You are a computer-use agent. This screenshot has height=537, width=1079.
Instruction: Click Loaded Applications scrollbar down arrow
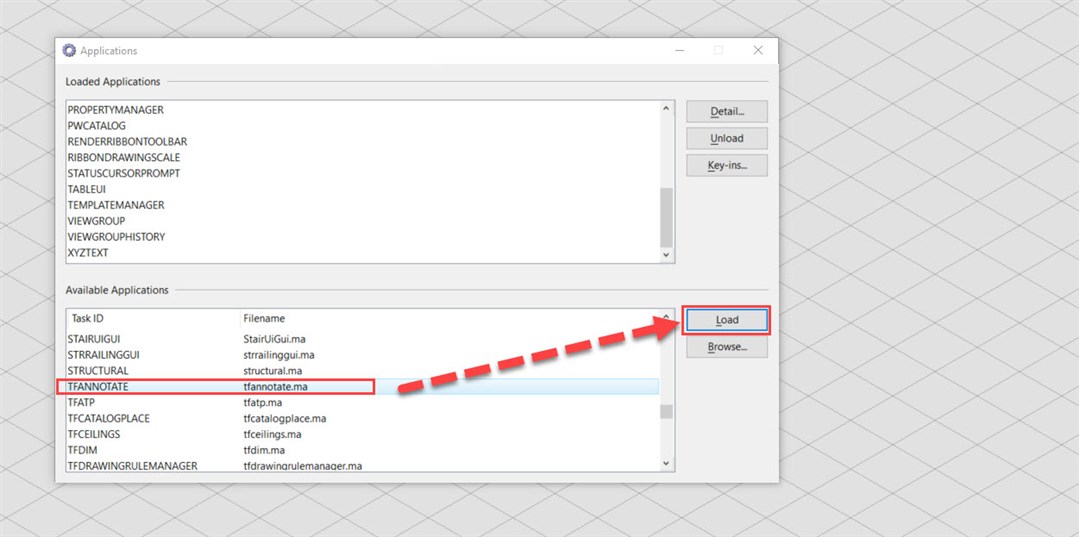(666, 255)
